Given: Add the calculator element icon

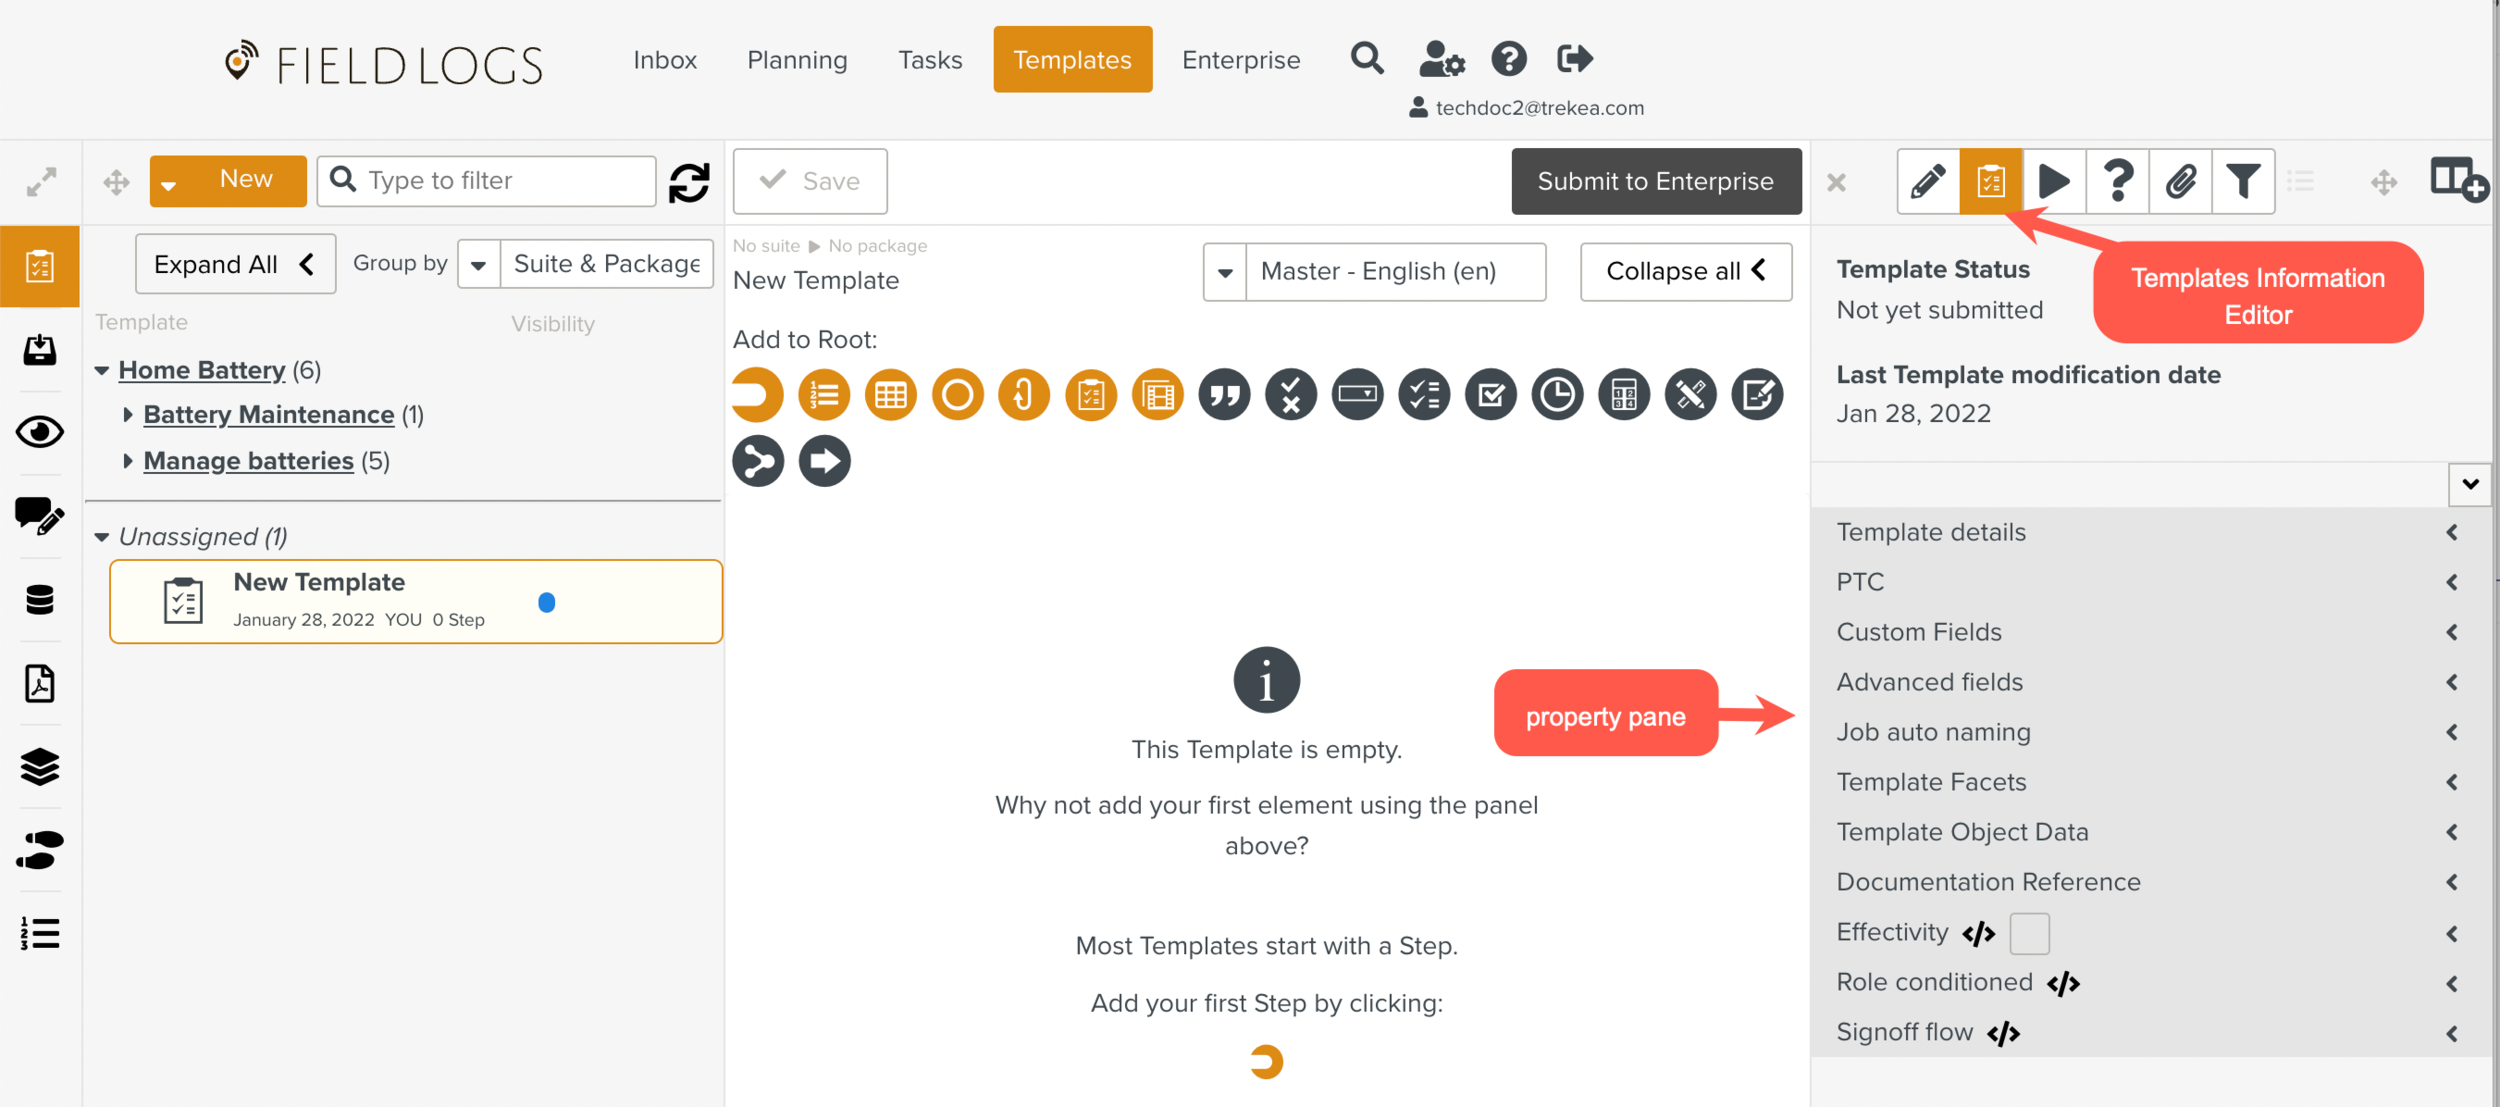Looking at the screenshot, I should click(x=1623, y=395).
